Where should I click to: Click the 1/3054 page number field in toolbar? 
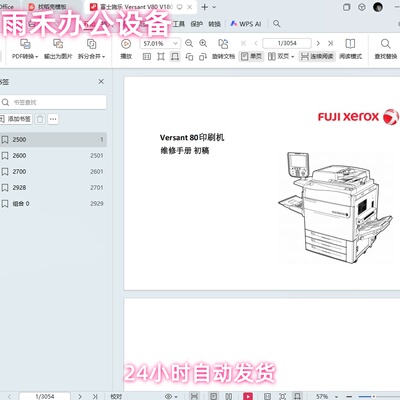click(287, 43)
